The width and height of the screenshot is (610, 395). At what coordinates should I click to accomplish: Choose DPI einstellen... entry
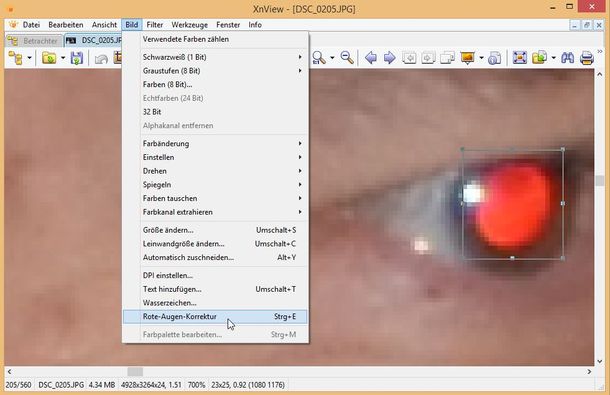(215, 276)
